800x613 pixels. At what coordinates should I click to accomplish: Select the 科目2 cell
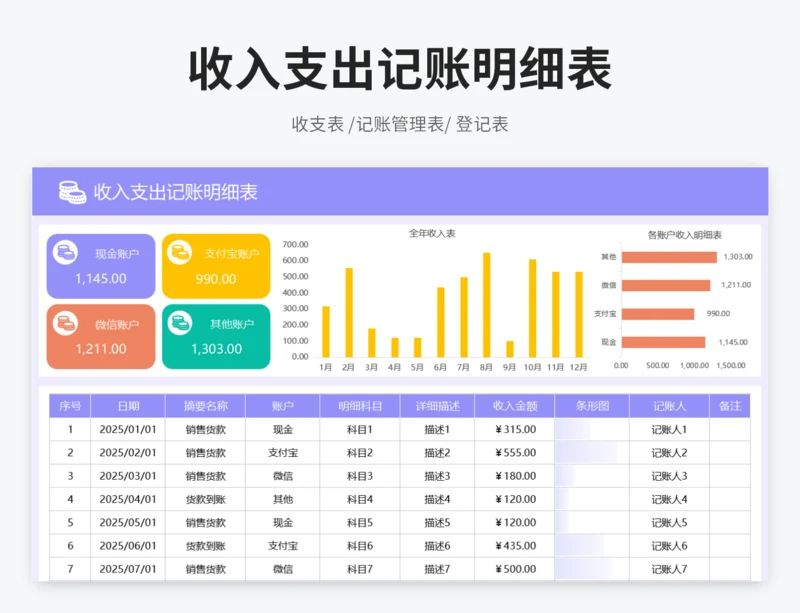tap(360, 453)
